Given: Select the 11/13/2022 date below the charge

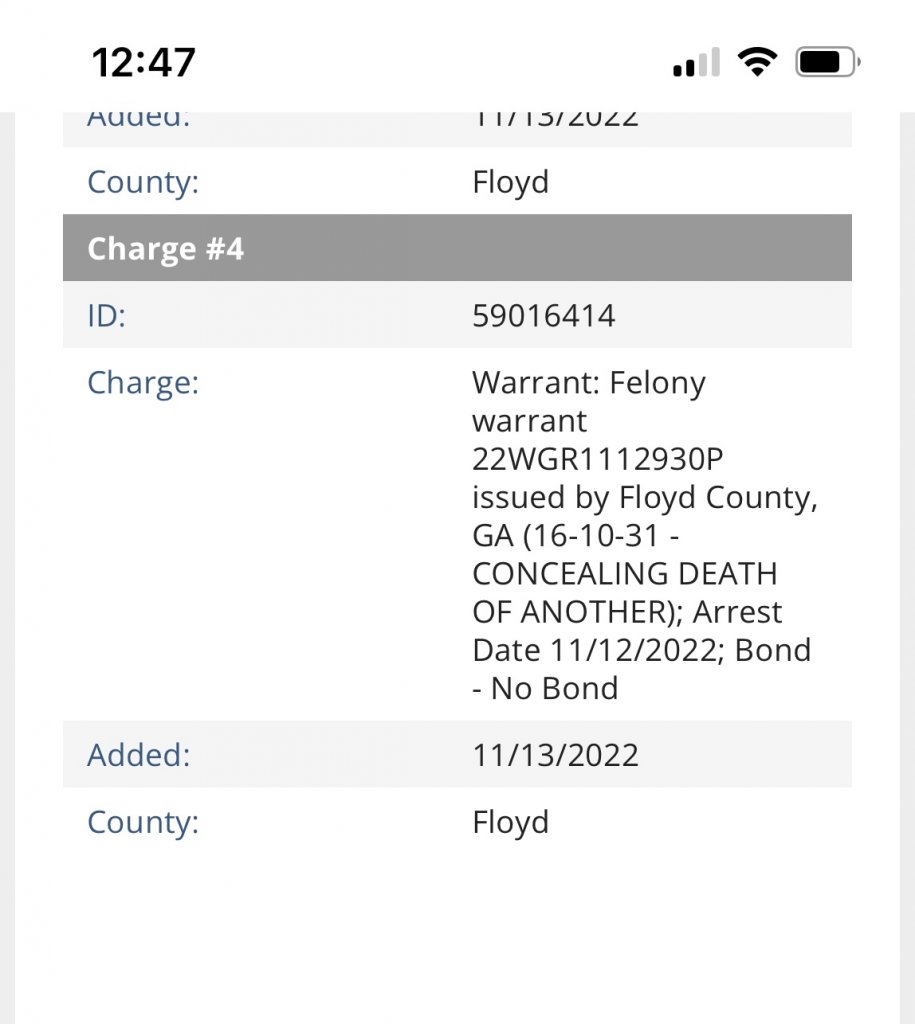Looking at the screenshot, I should coord(555,754).
